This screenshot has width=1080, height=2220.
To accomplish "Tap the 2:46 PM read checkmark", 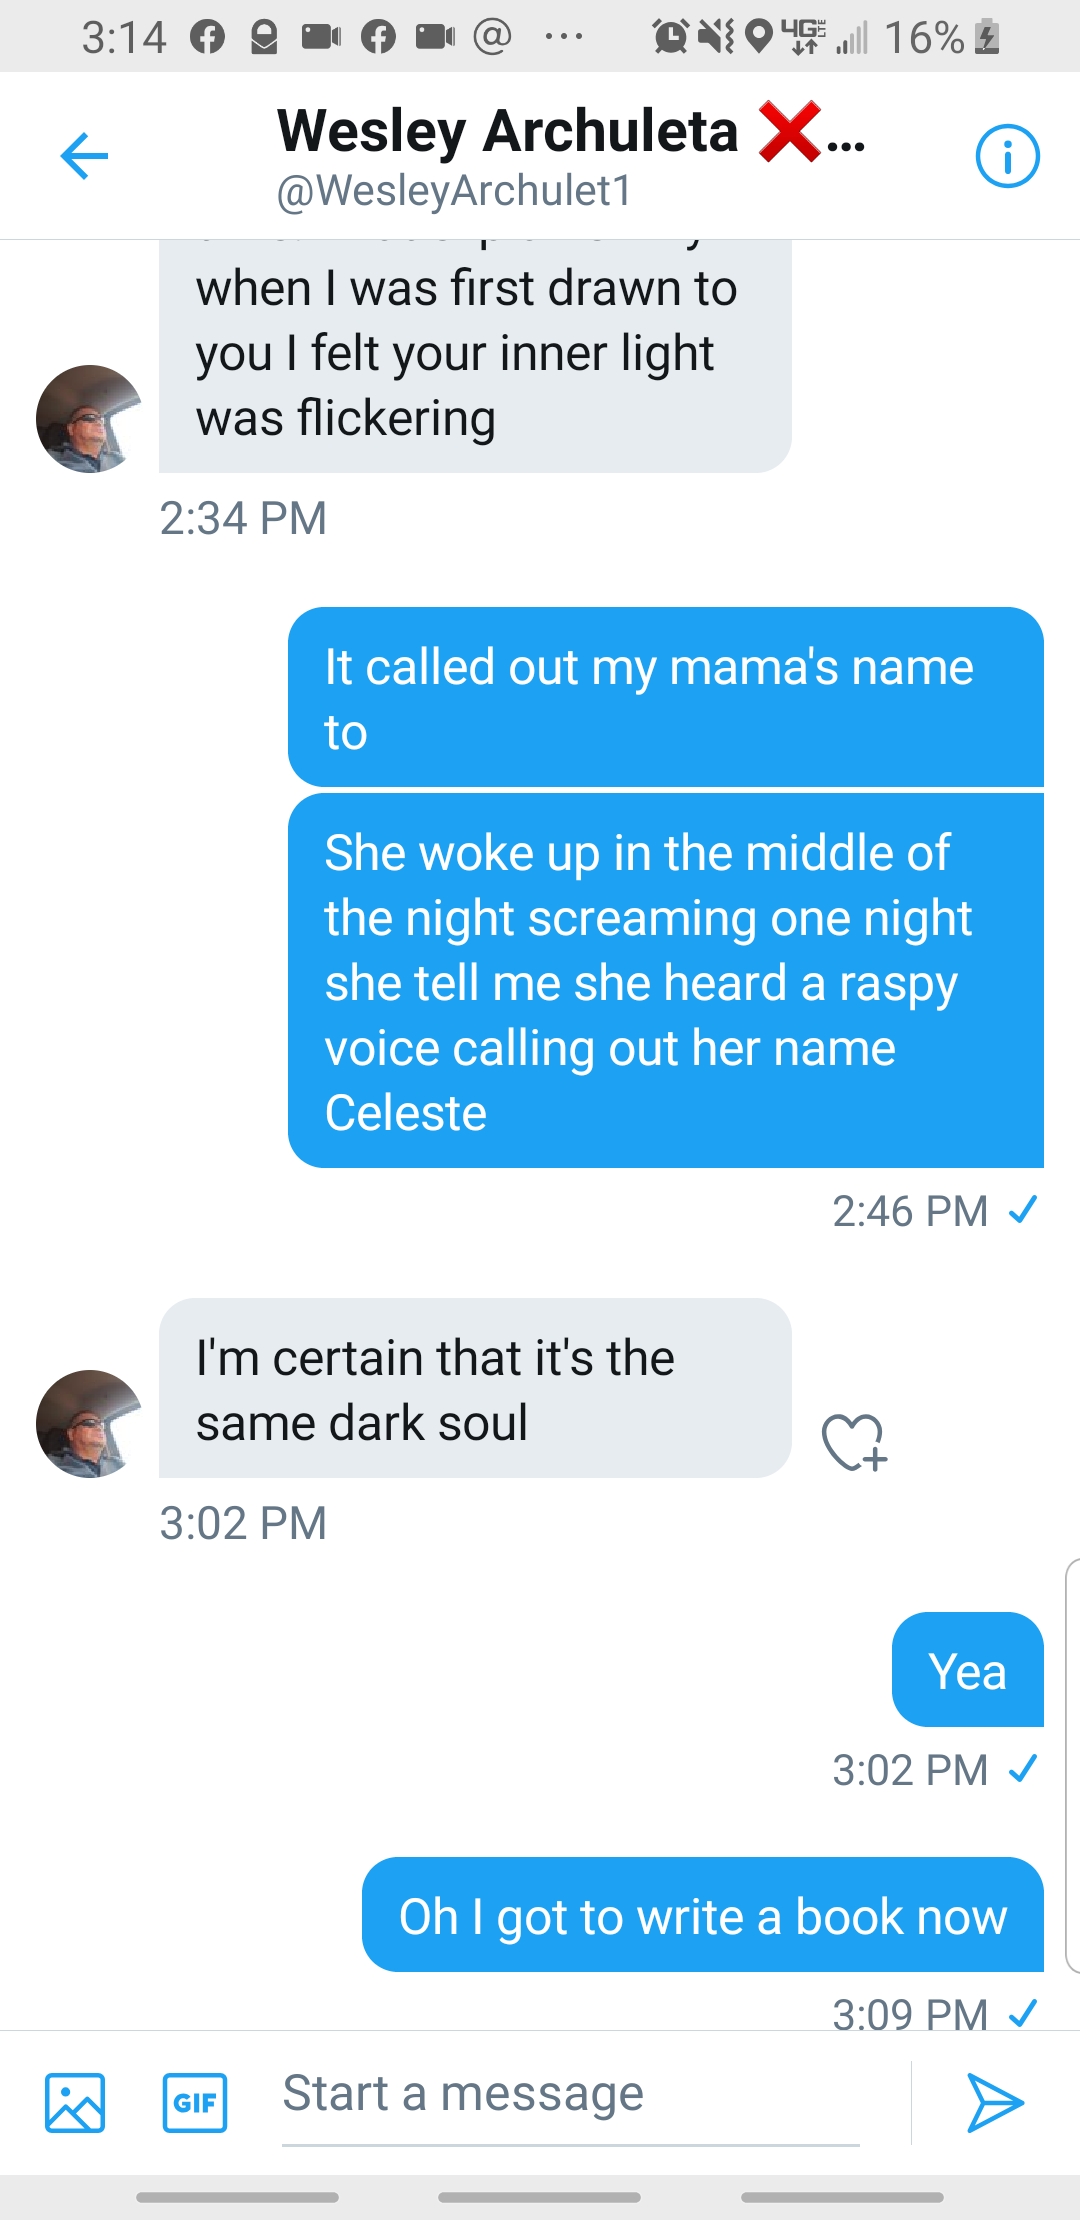I will pos(1023,1210).
